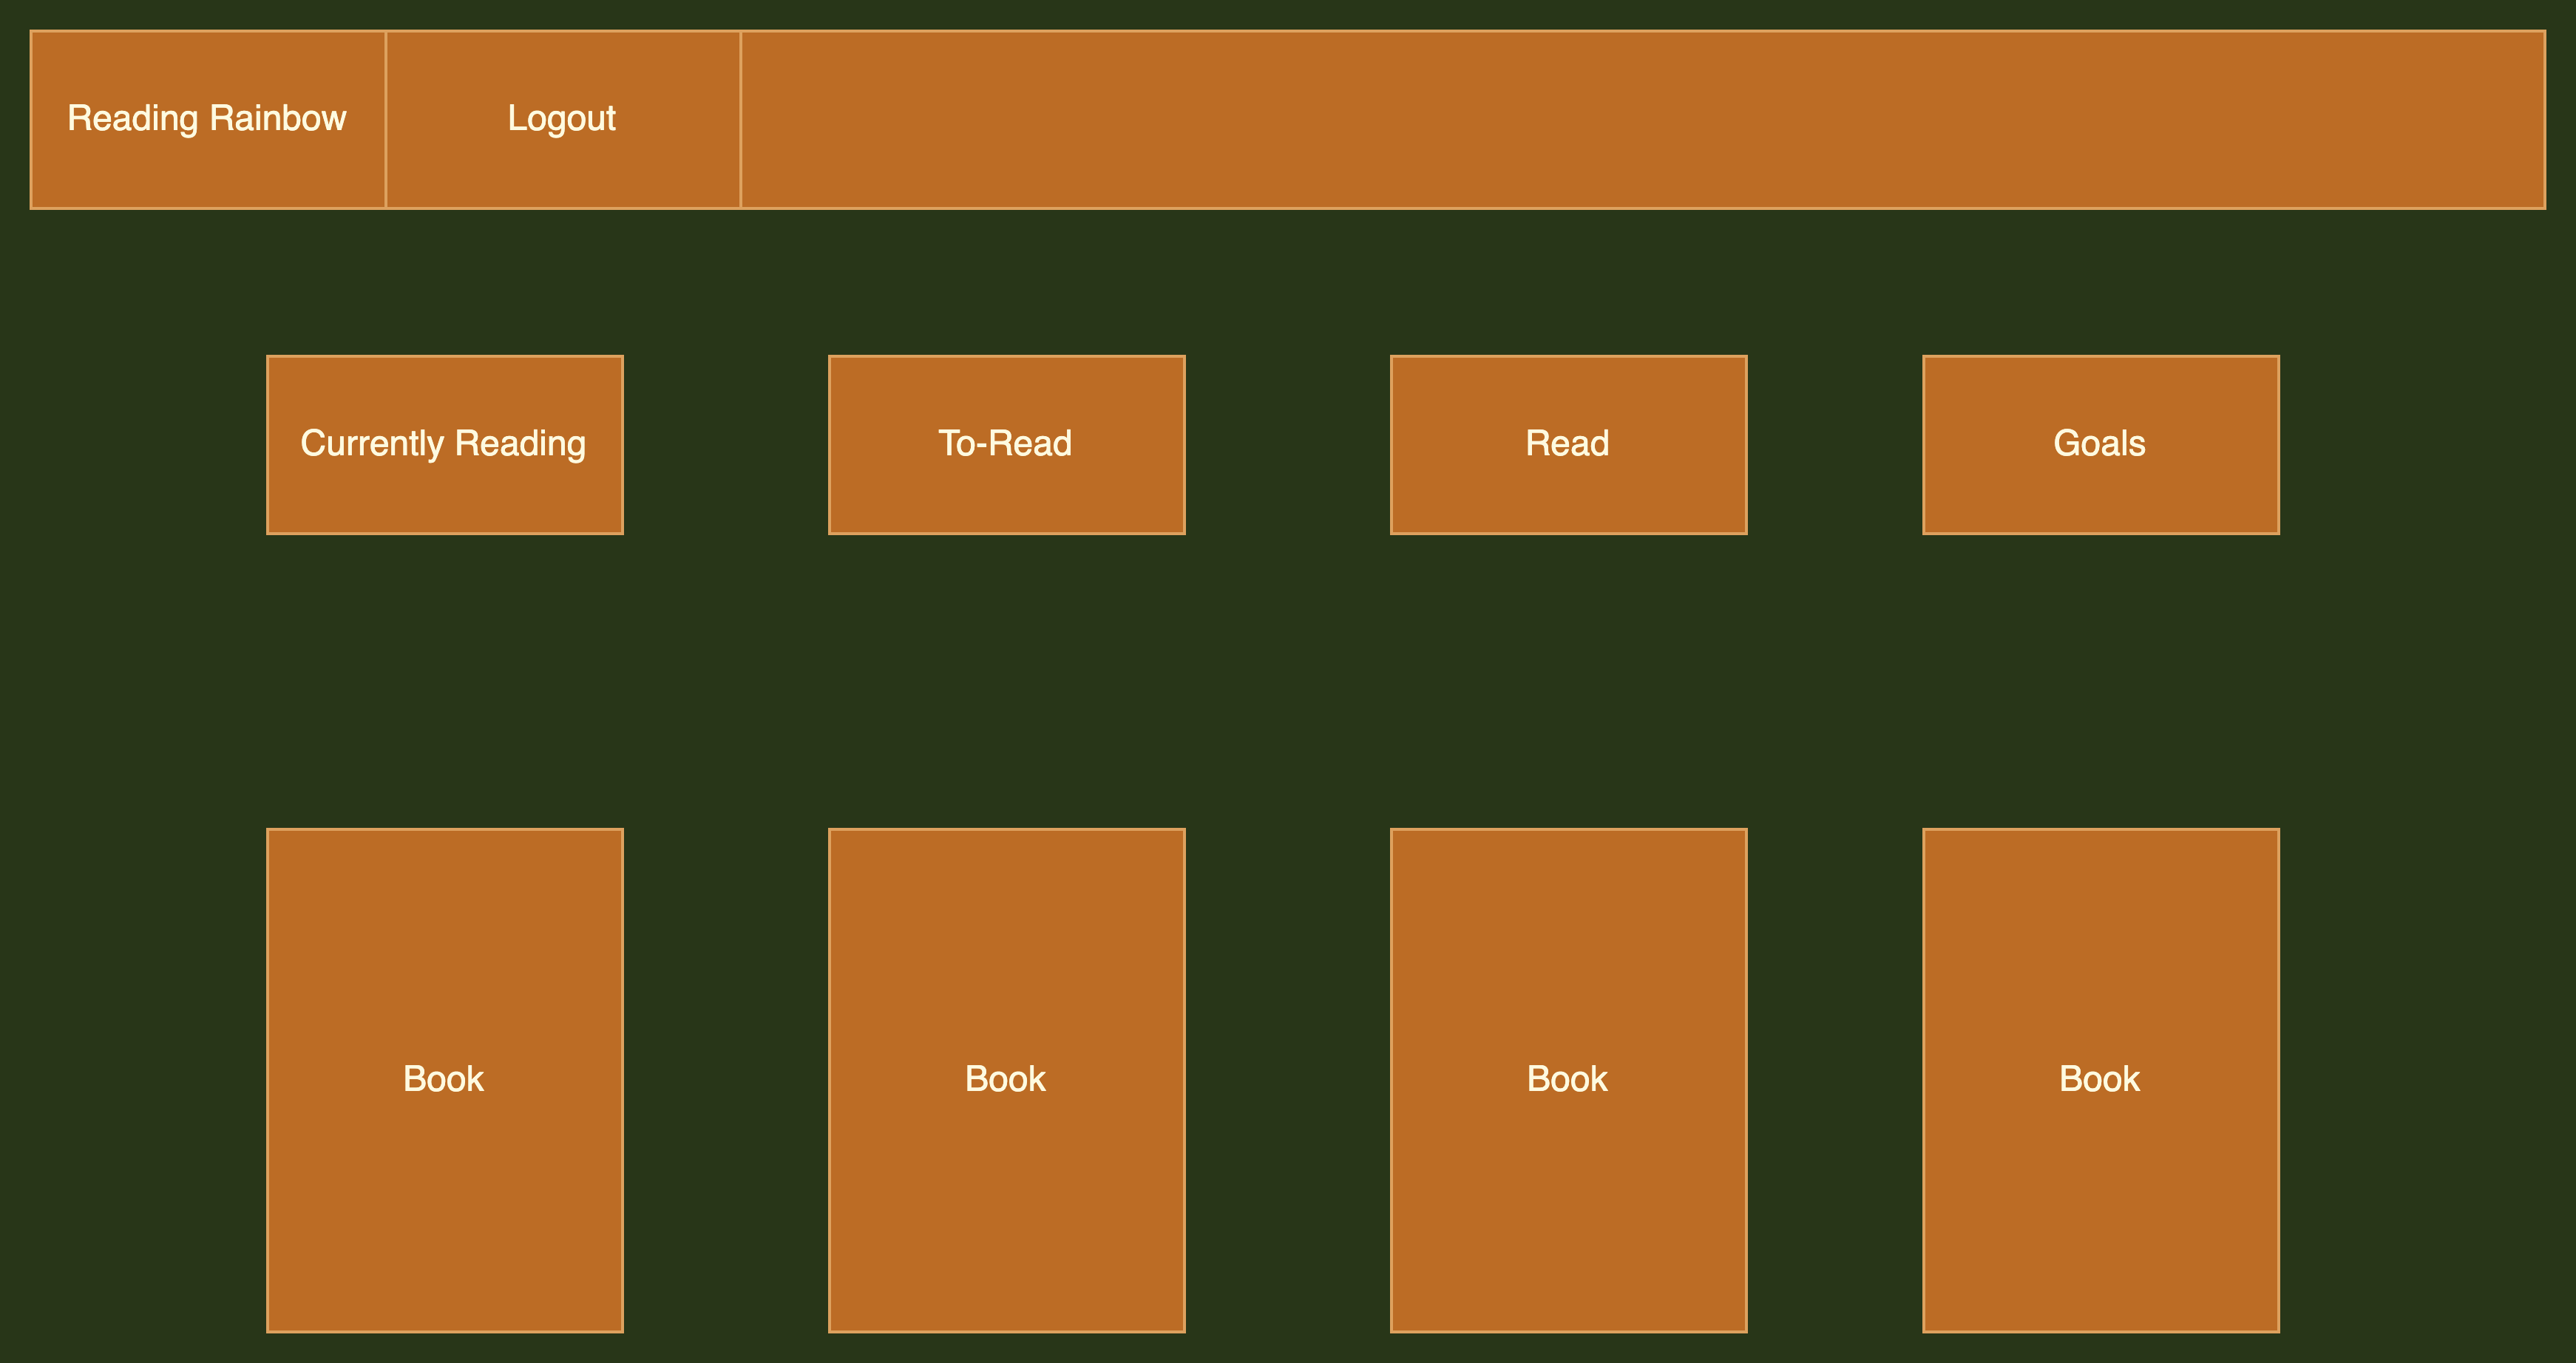Show the To-Read book list

tap(1006, 444)
